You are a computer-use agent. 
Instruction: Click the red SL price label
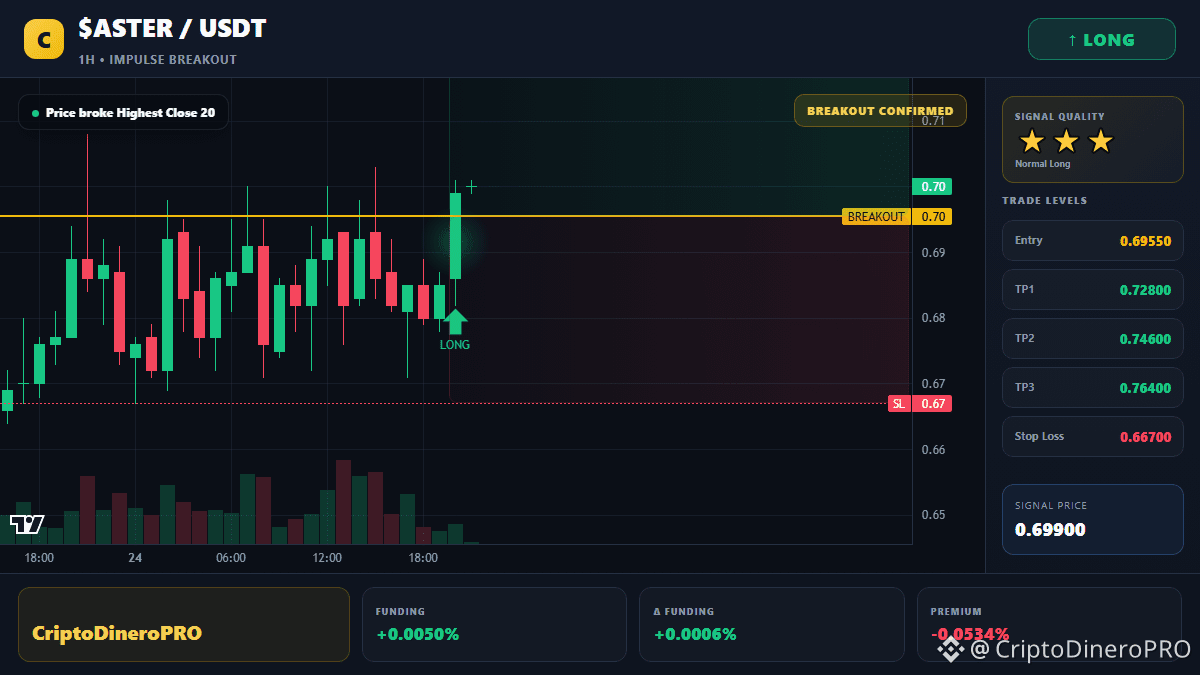coord(899,403)
